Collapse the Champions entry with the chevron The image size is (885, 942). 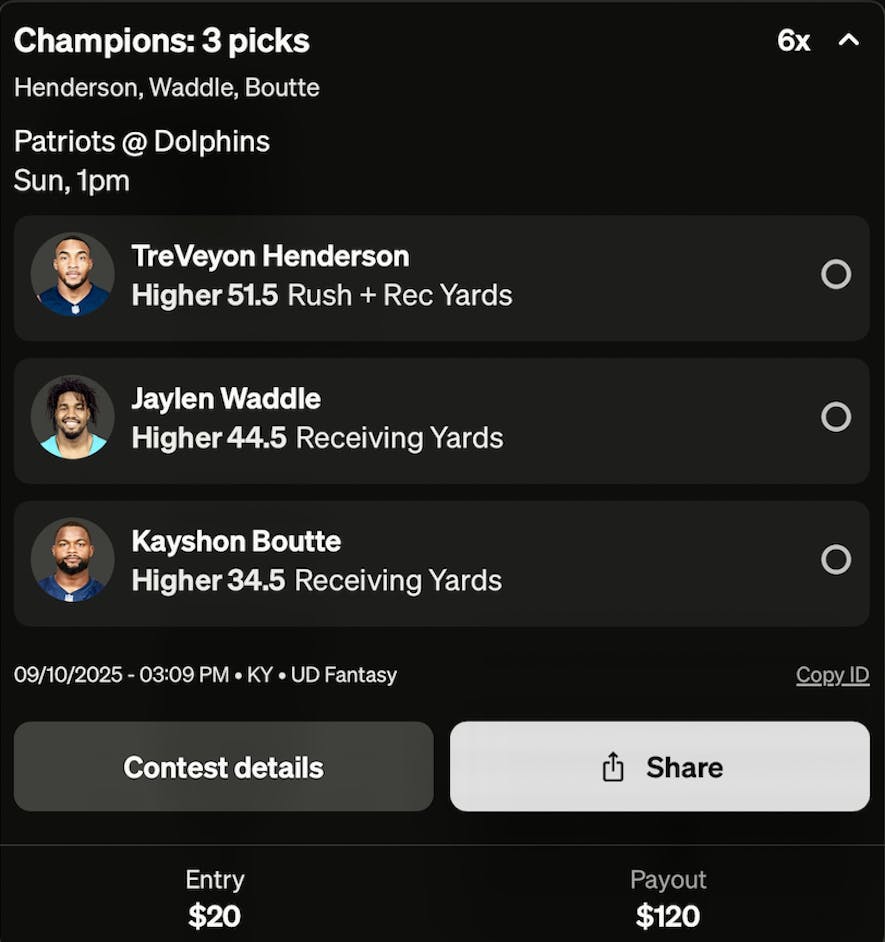[x=848, y=40]
